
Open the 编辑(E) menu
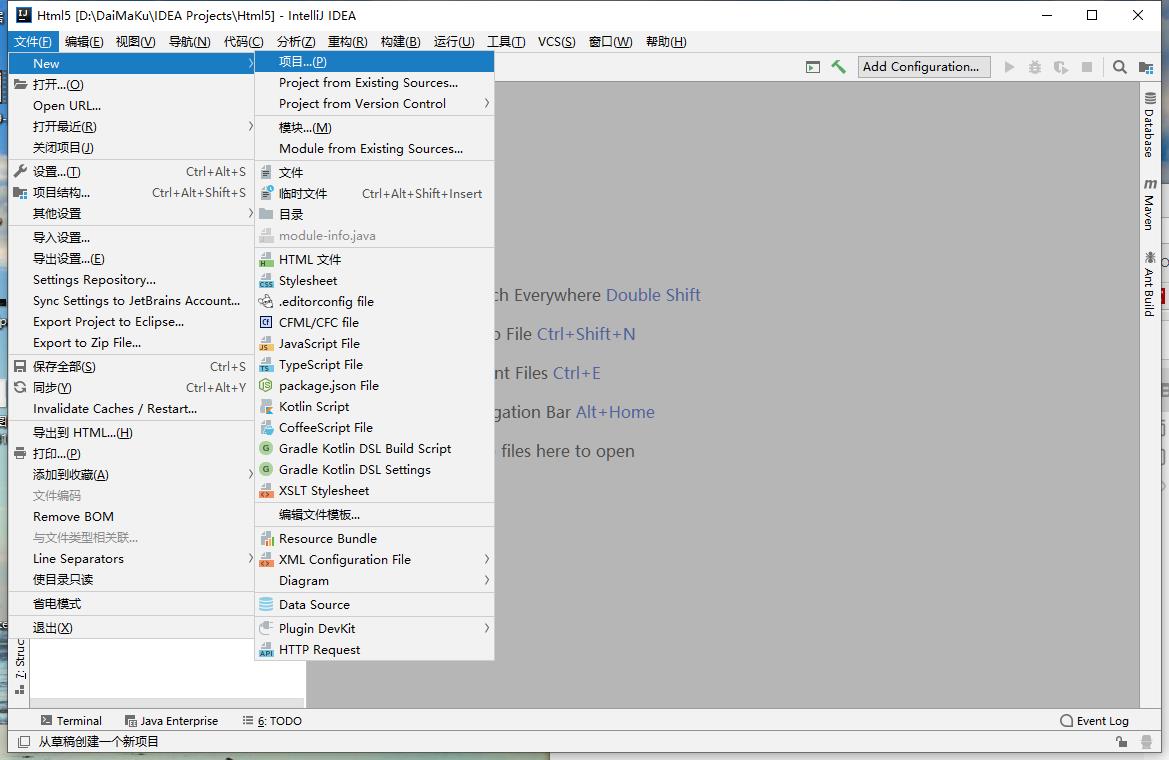(x=84, y=42)
